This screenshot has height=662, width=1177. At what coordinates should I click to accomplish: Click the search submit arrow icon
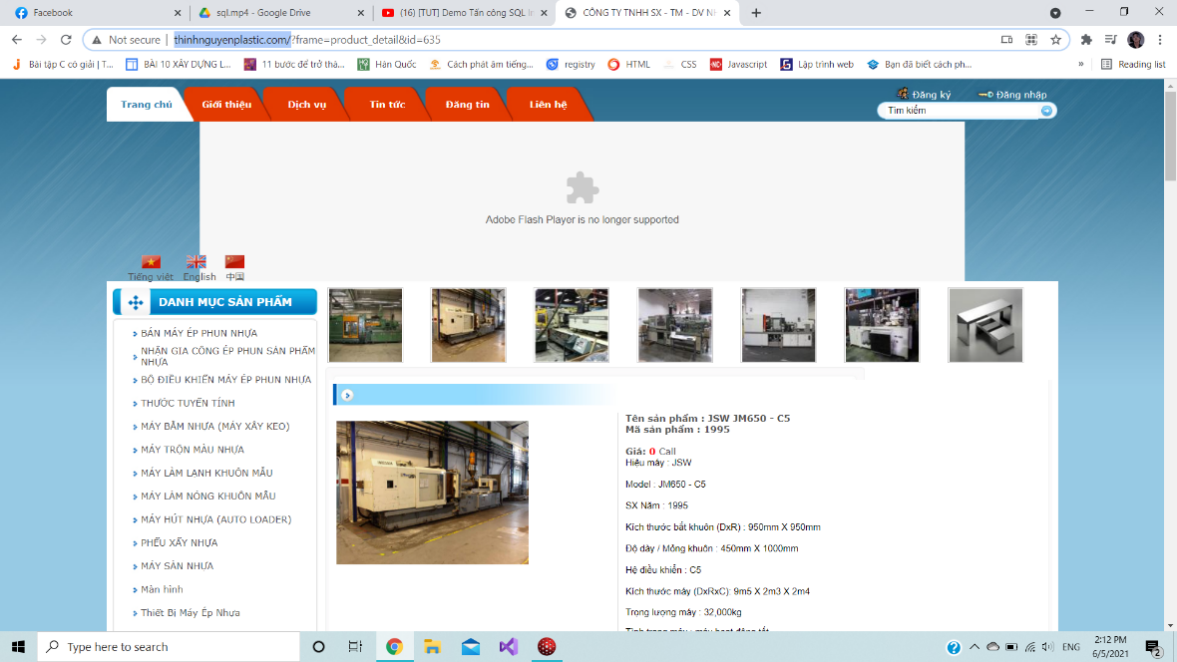coord(1046,110)
